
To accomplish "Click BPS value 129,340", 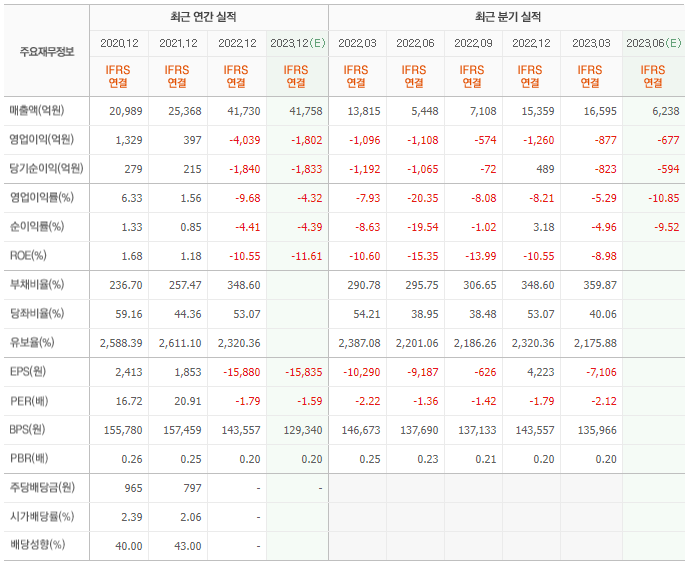I will [303, 430].
